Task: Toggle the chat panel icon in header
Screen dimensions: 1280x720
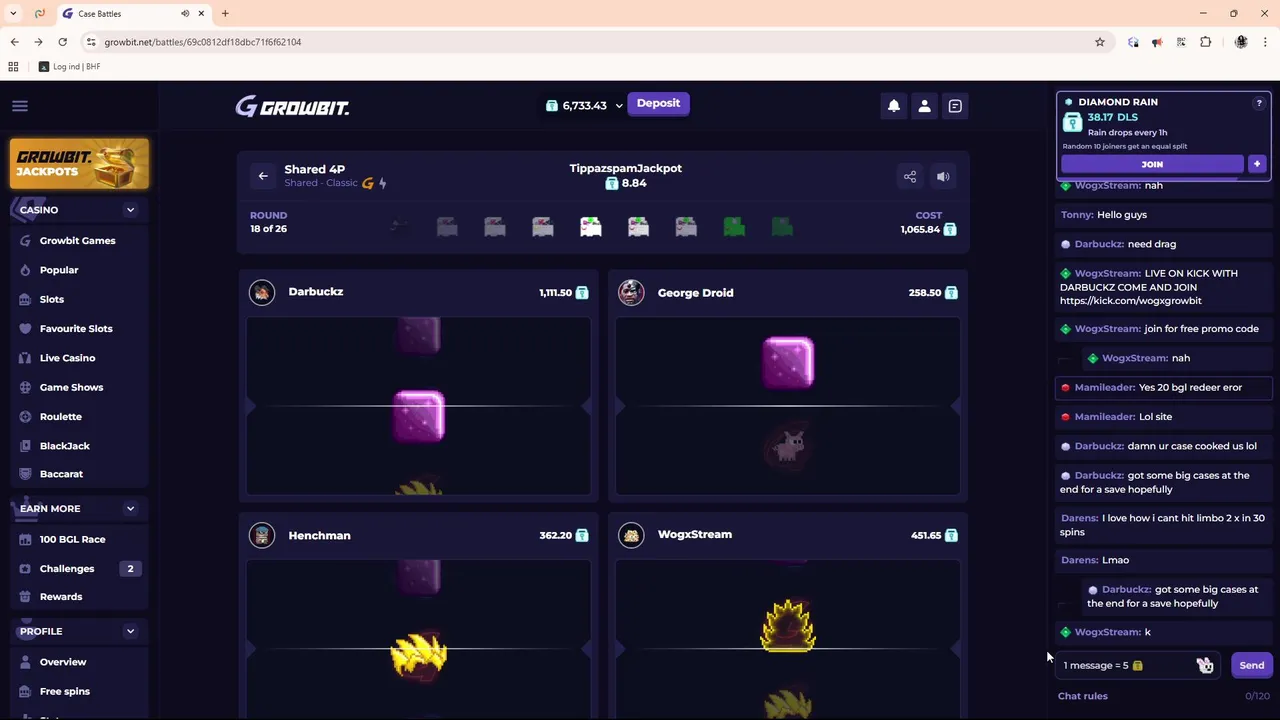Action: pos(955,106)
